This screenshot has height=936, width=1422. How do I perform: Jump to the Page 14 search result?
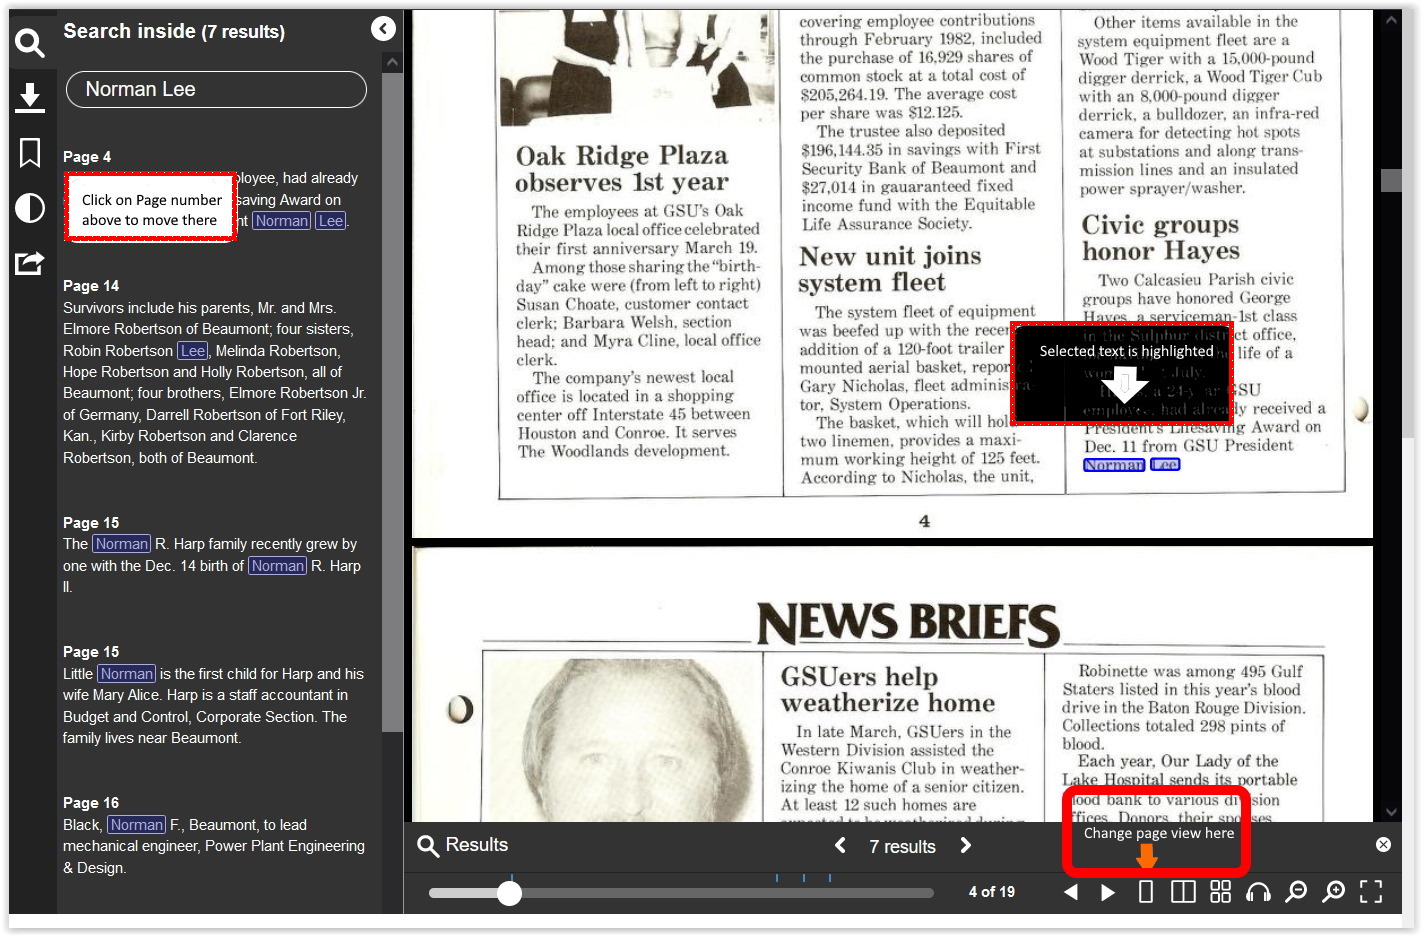(x=91, y=286)
